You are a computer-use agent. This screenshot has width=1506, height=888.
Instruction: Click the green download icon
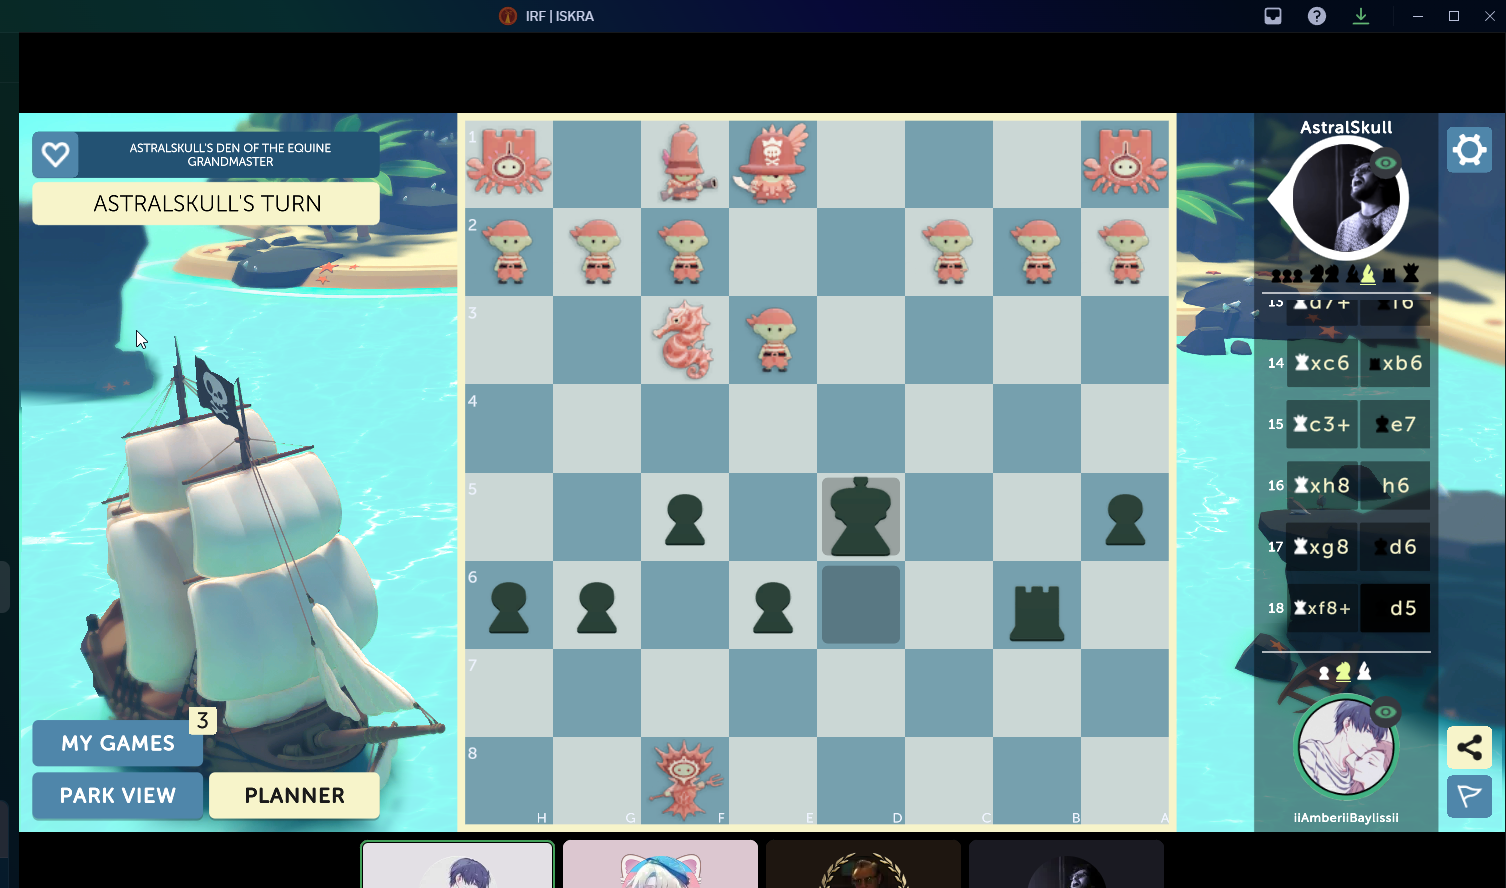1361,16
